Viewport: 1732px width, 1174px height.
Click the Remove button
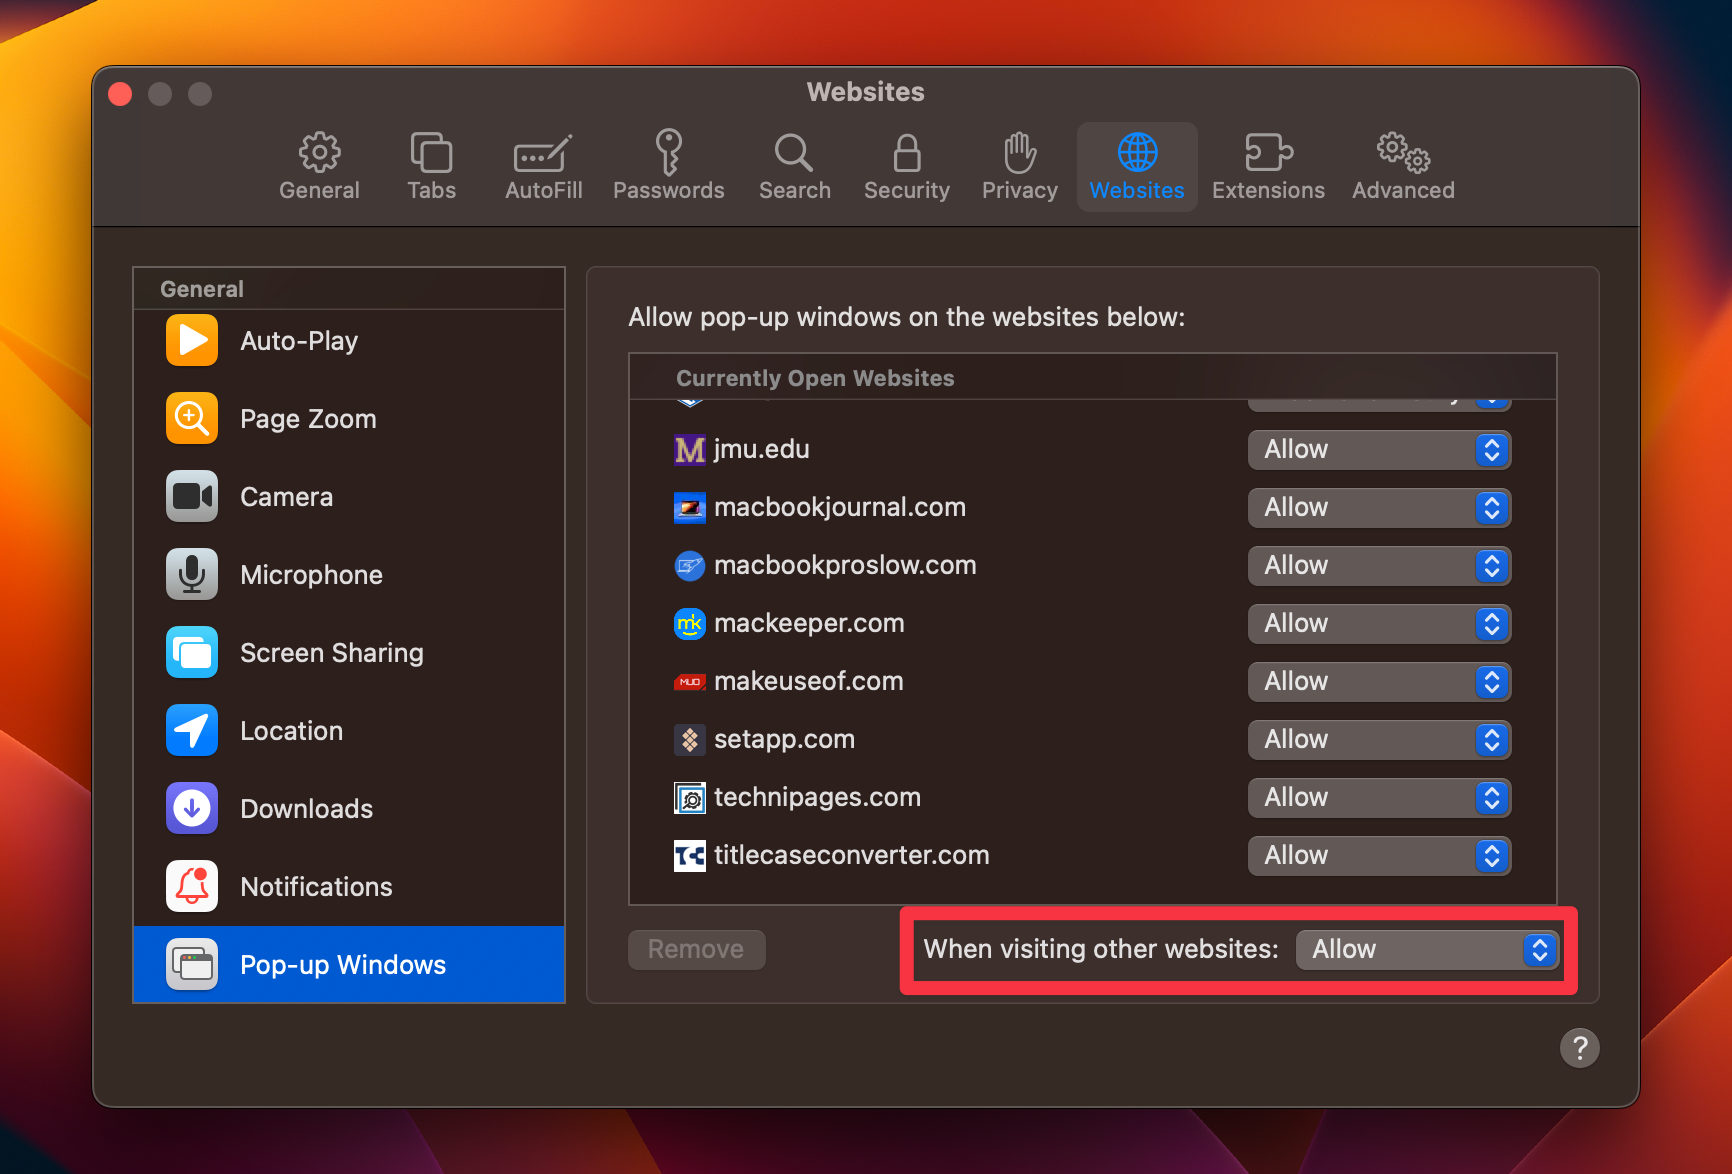coord(696,949)
